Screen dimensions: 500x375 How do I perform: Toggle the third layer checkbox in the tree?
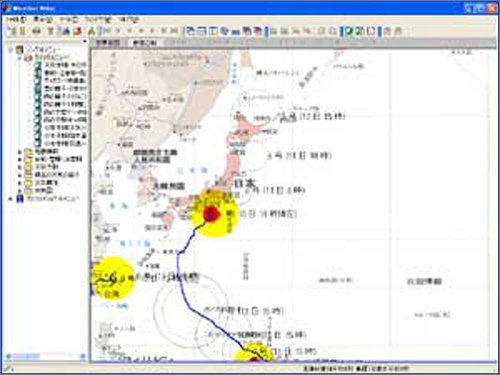pyautogui.click(x=38, y=81)
